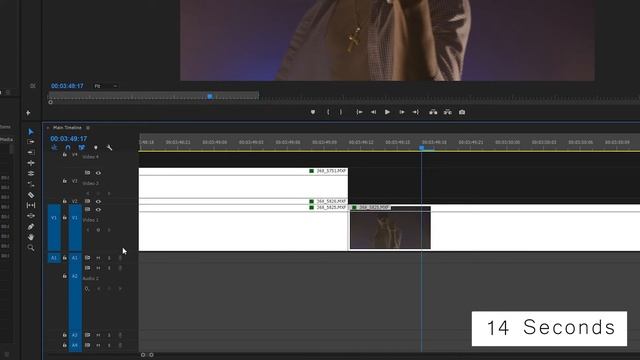Select the Slip tool
The height and width of the screenshot is (360, 640).
pos(31,205)
